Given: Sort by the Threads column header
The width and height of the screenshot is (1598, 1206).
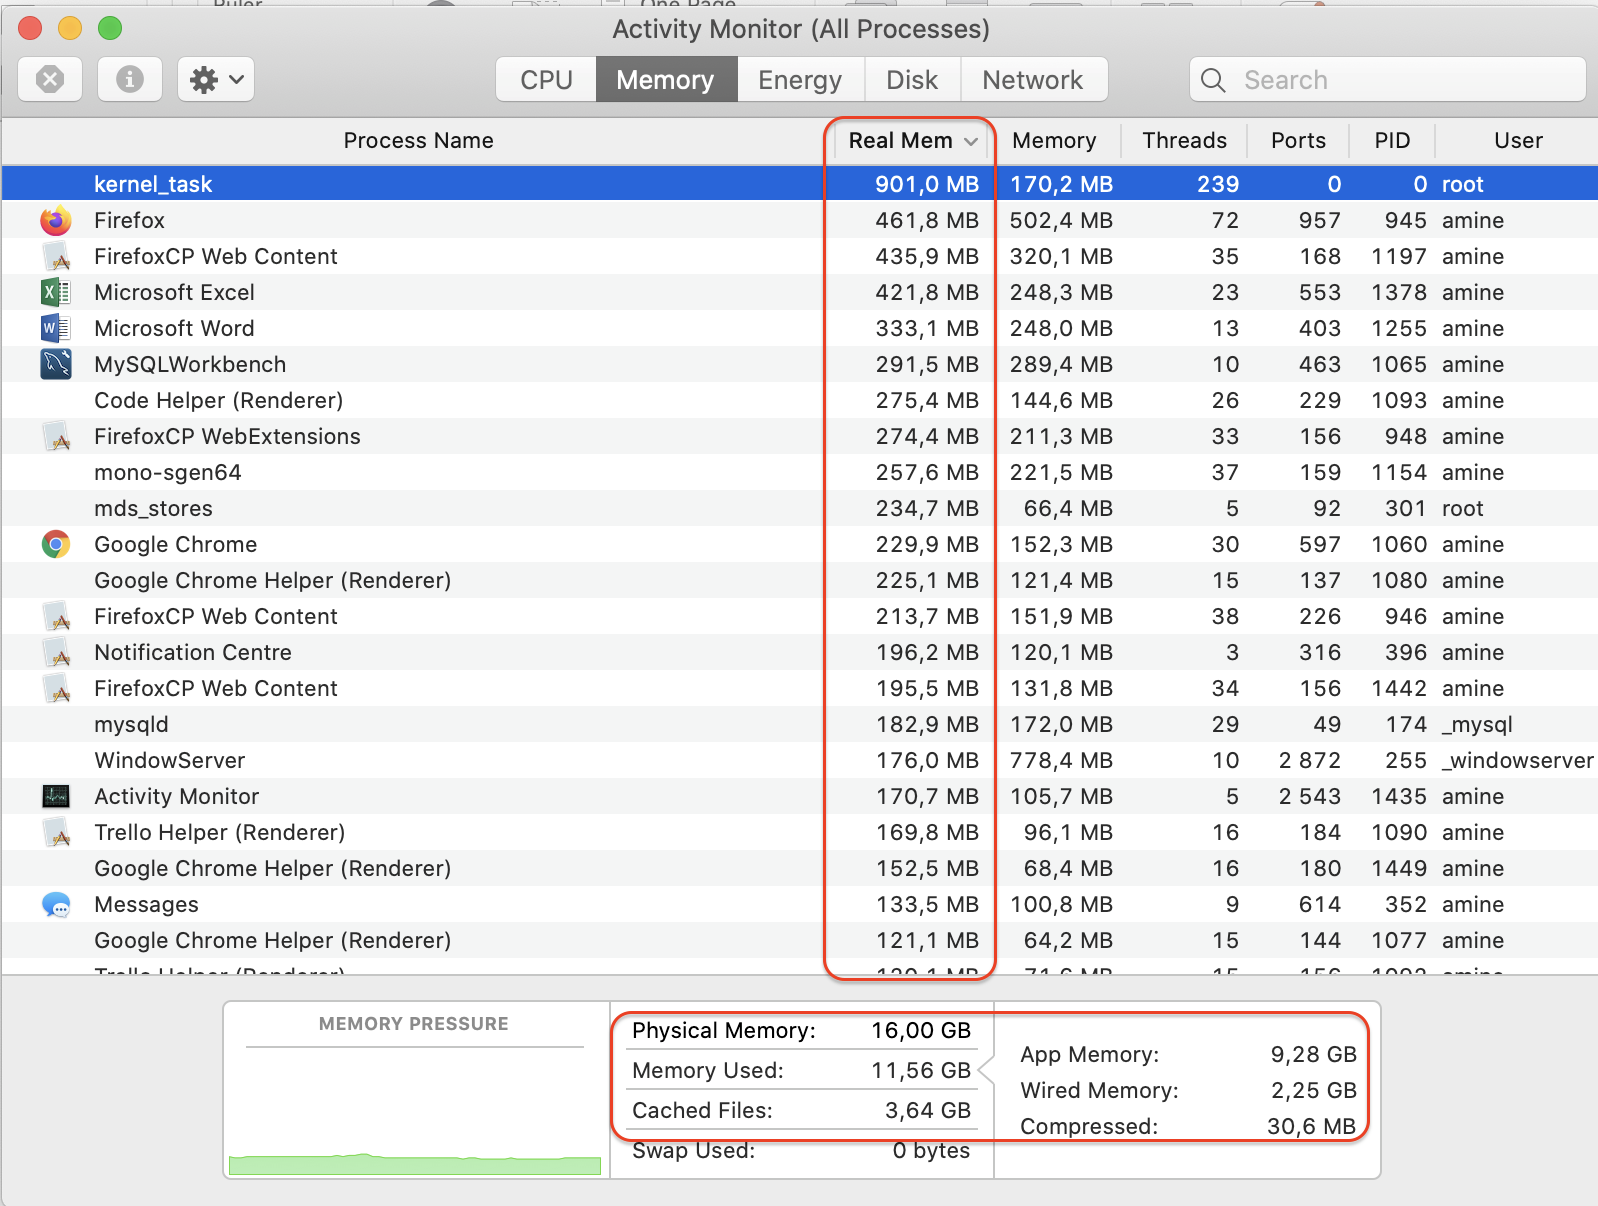Looking at the screenshot, I should point(1184,141).
